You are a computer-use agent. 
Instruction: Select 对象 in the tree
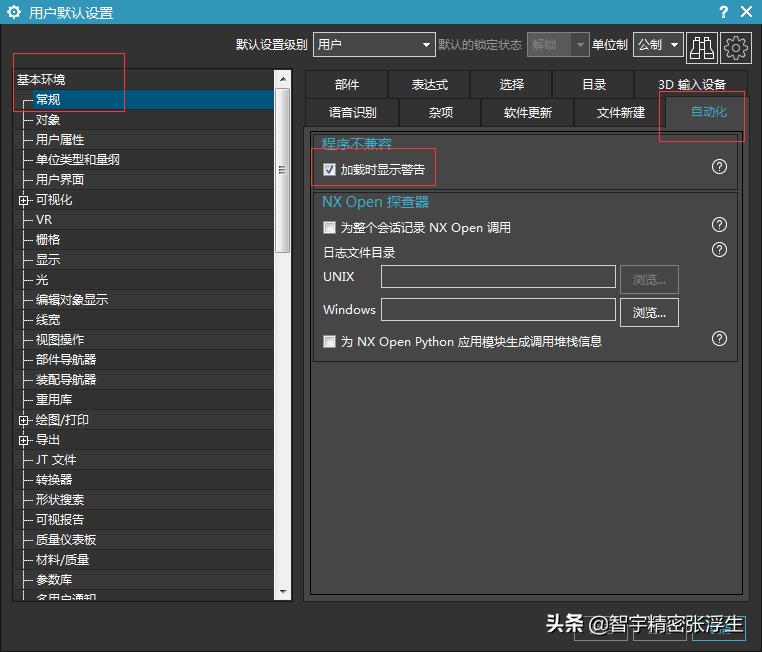coord(48,120)
